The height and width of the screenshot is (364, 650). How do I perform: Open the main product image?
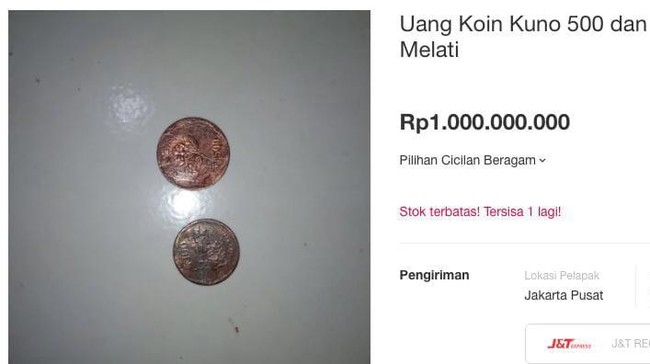(x=189, y=187)
